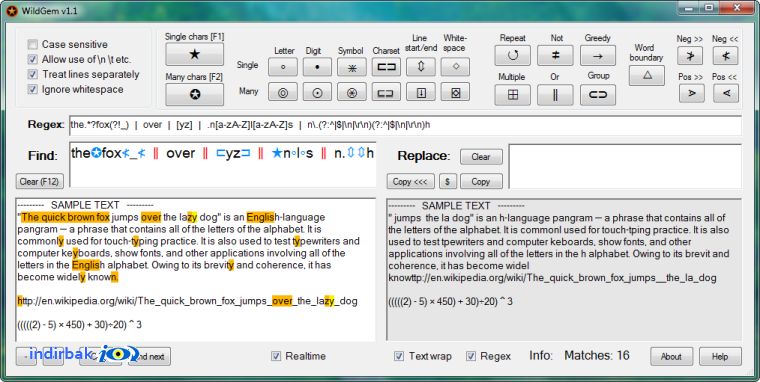Insert the Single chars star wildcard
Image resolution: width=760 pixels, height=382 pixels.
click(x=194, y=54)
